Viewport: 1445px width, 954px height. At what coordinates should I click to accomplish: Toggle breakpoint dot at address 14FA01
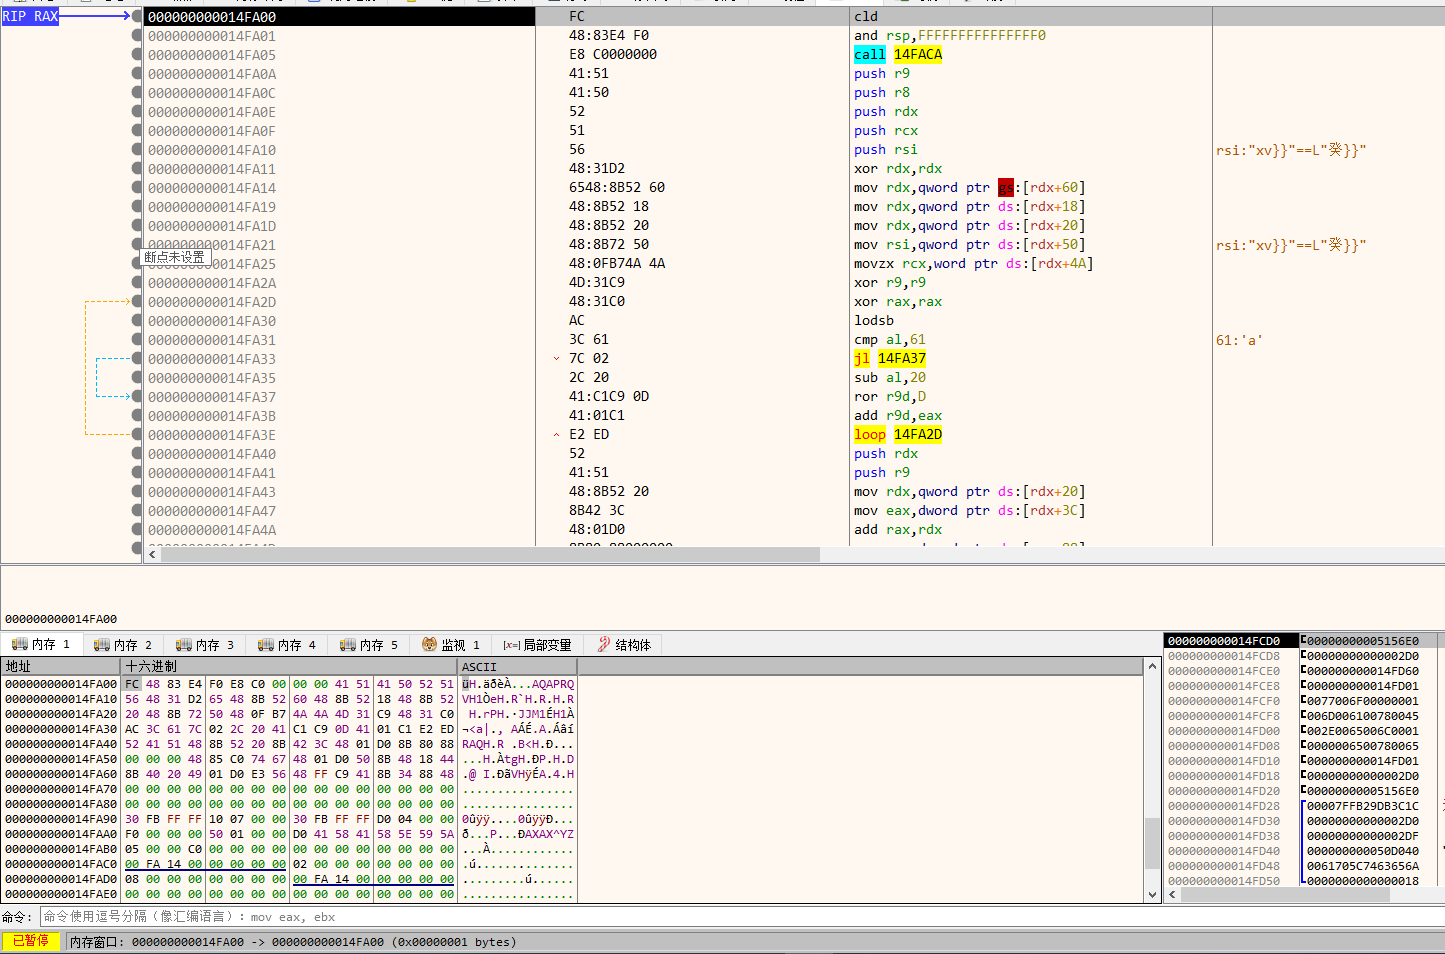(x=137, y=36)
